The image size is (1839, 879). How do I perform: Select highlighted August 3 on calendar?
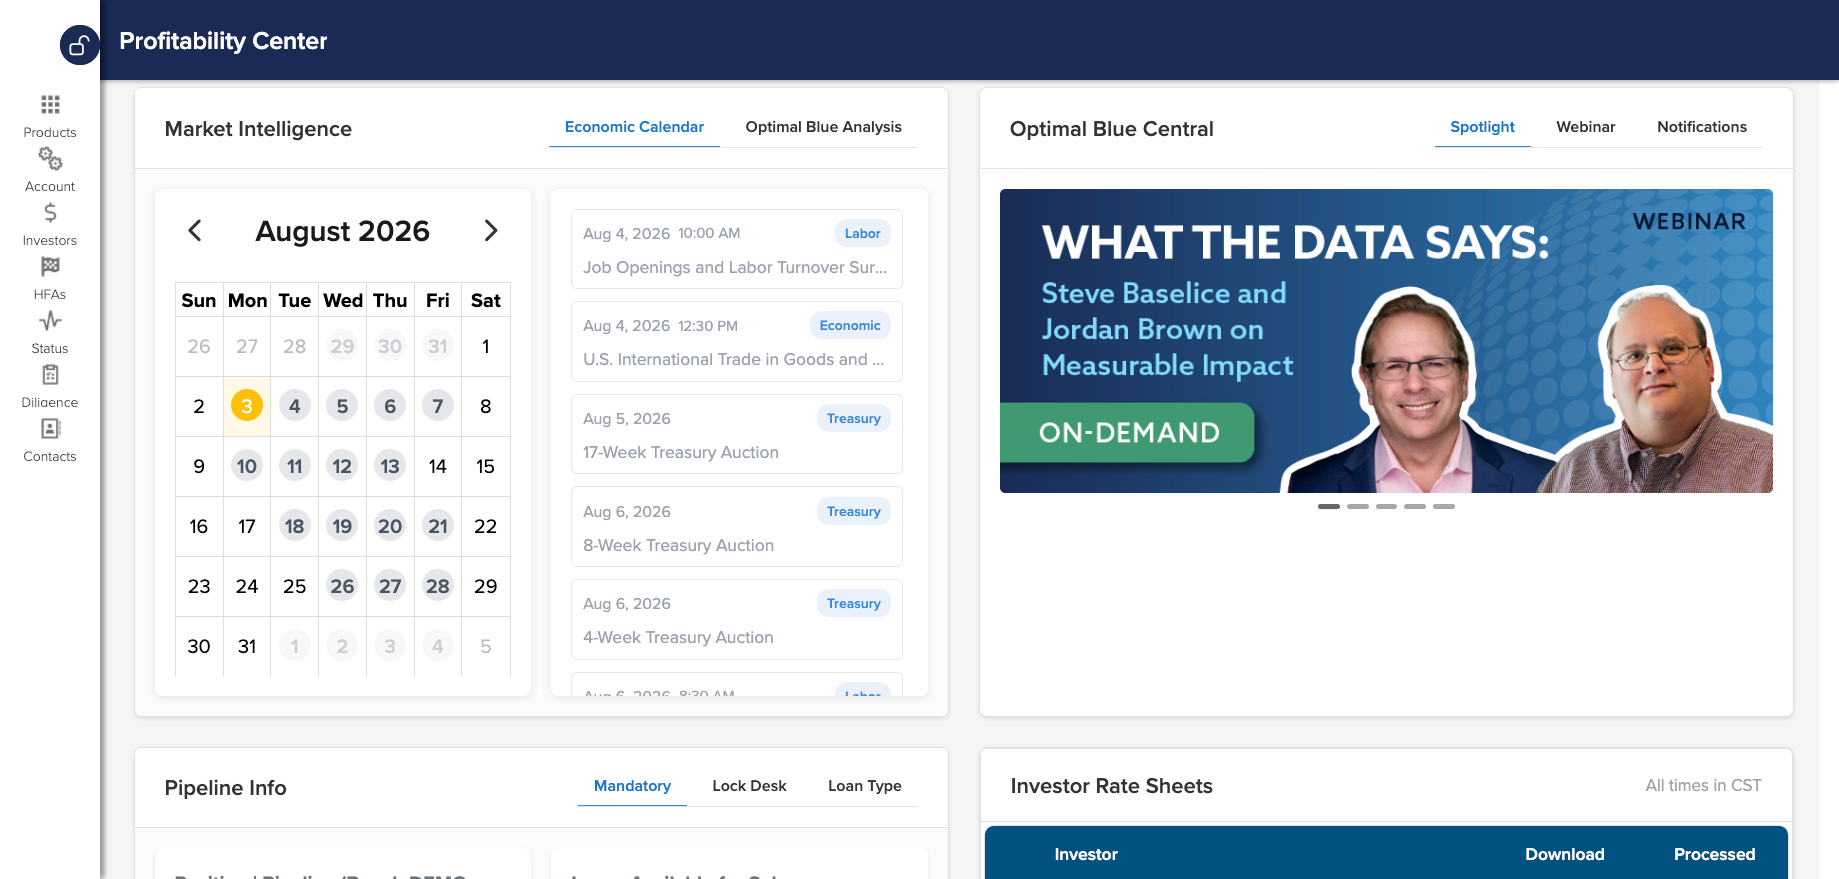point(247,406)
